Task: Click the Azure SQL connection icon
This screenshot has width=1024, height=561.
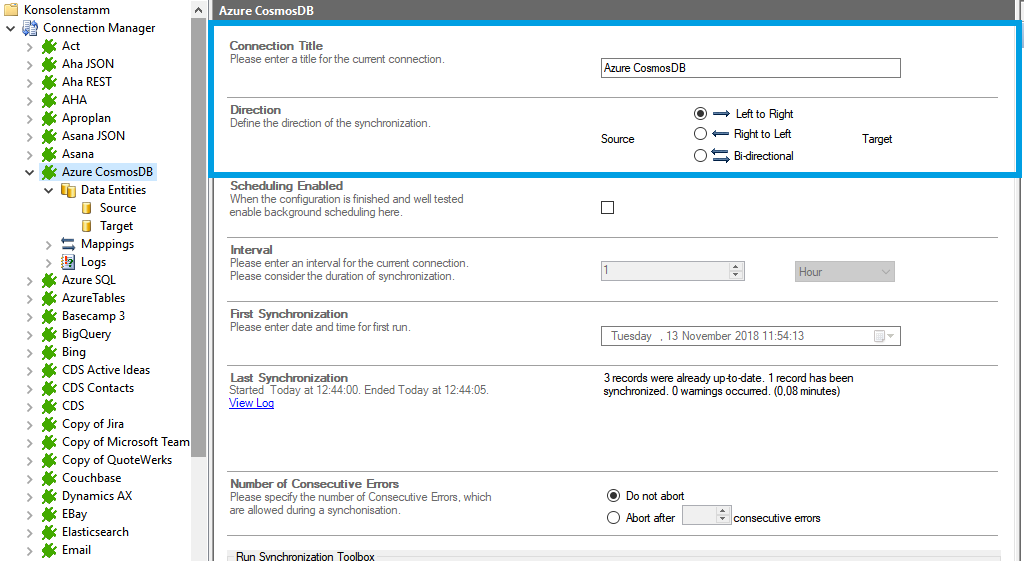Action: pos(49,280)
